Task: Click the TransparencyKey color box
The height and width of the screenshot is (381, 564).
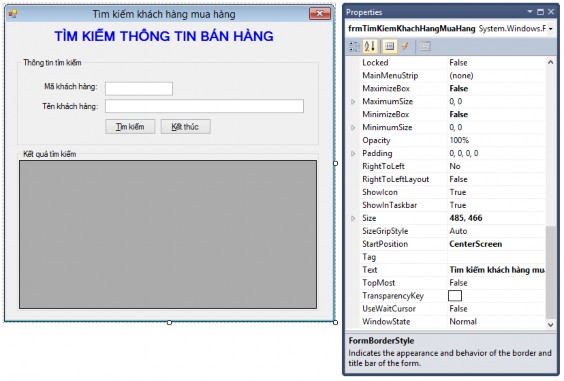Action: (x=455, y=296)
